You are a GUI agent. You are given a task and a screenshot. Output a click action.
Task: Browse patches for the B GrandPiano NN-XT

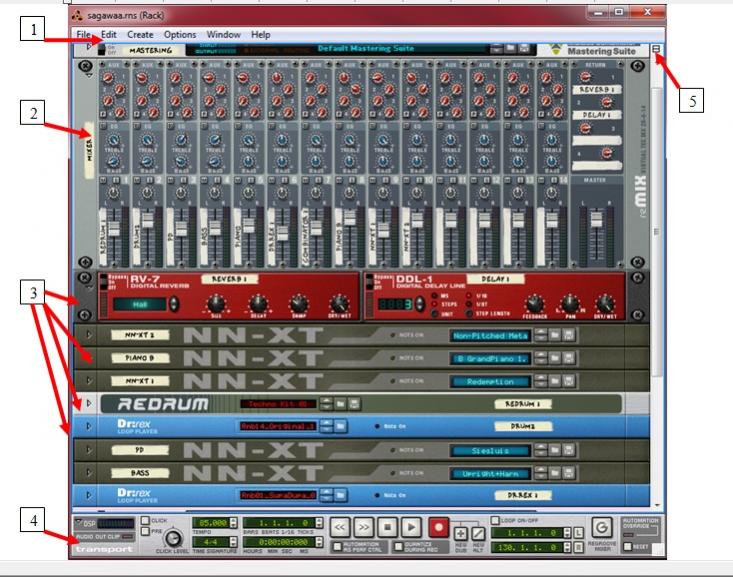(554, 358)
